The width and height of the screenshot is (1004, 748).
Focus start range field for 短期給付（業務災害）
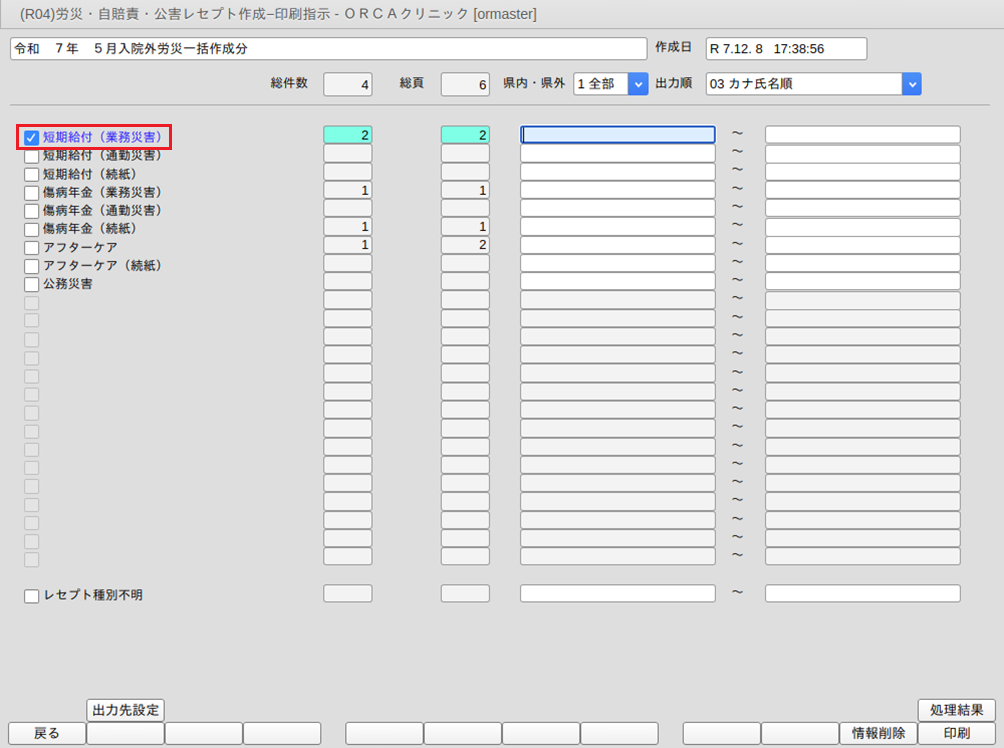(x=618, y=135)
